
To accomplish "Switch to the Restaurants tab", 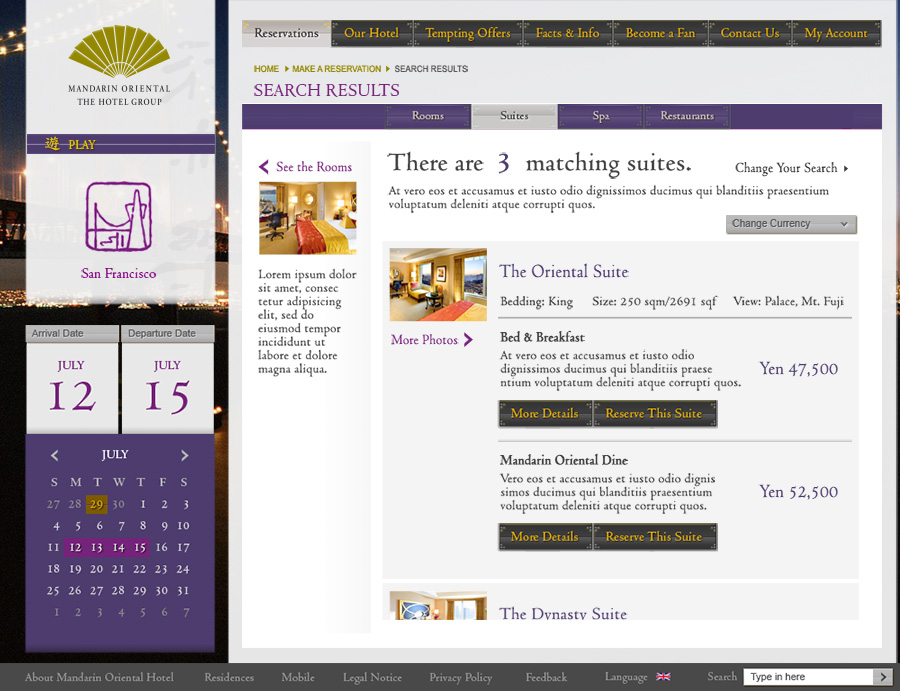I will [687, 116].
